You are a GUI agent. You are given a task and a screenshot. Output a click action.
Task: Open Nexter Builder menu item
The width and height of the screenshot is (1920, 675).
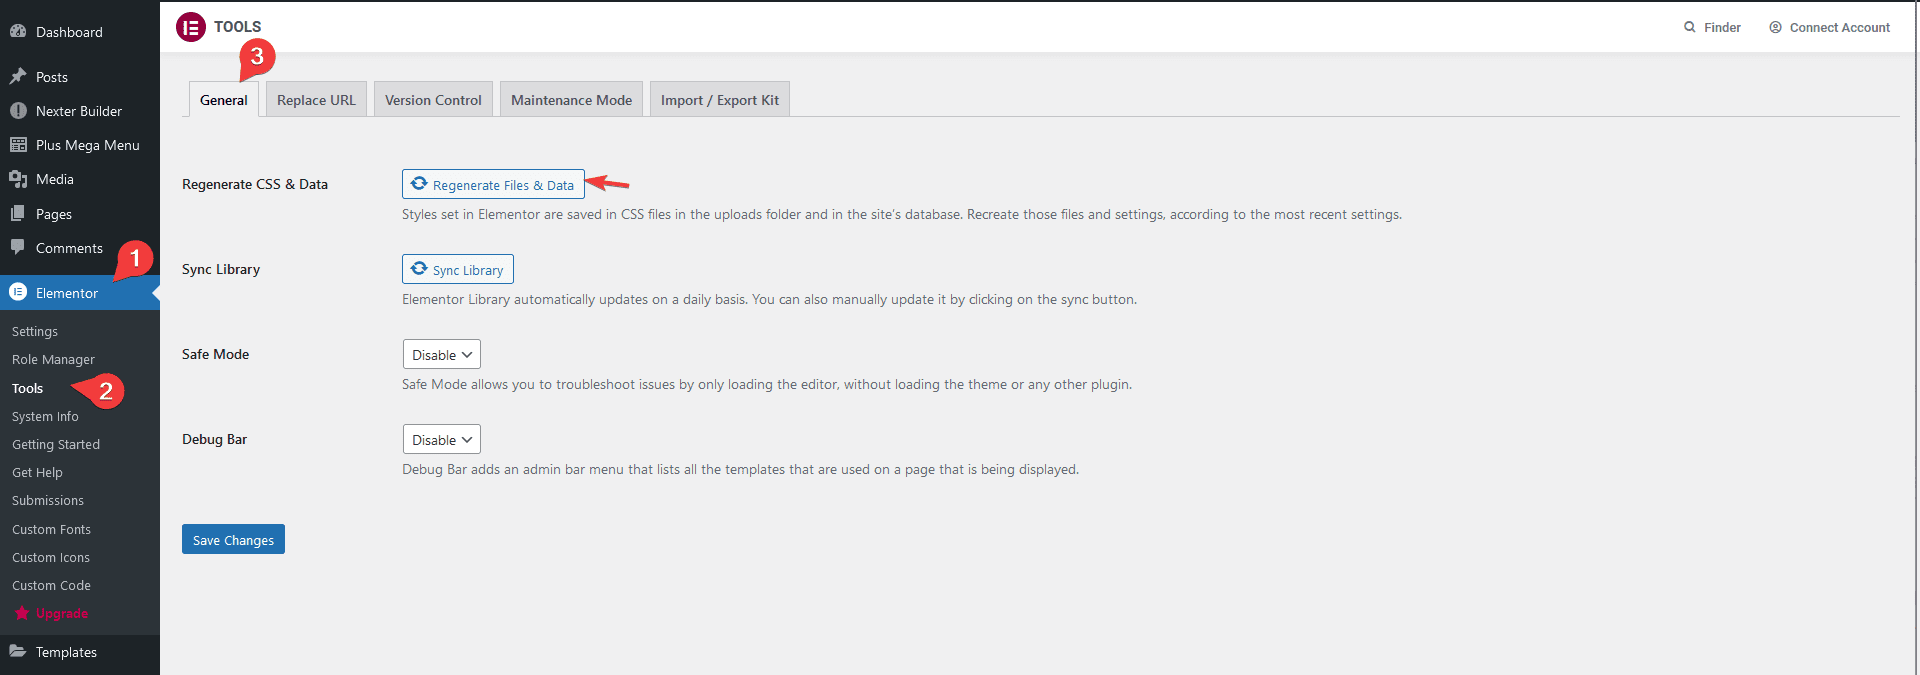80,111
